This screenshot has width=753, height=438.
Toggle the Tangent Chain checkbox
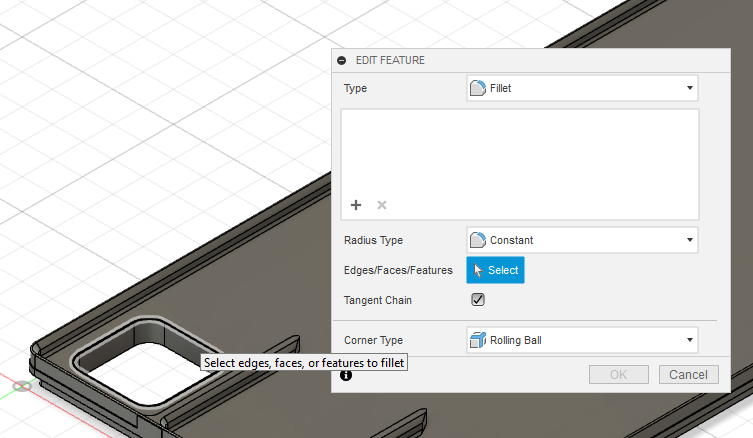click(478, 300)
